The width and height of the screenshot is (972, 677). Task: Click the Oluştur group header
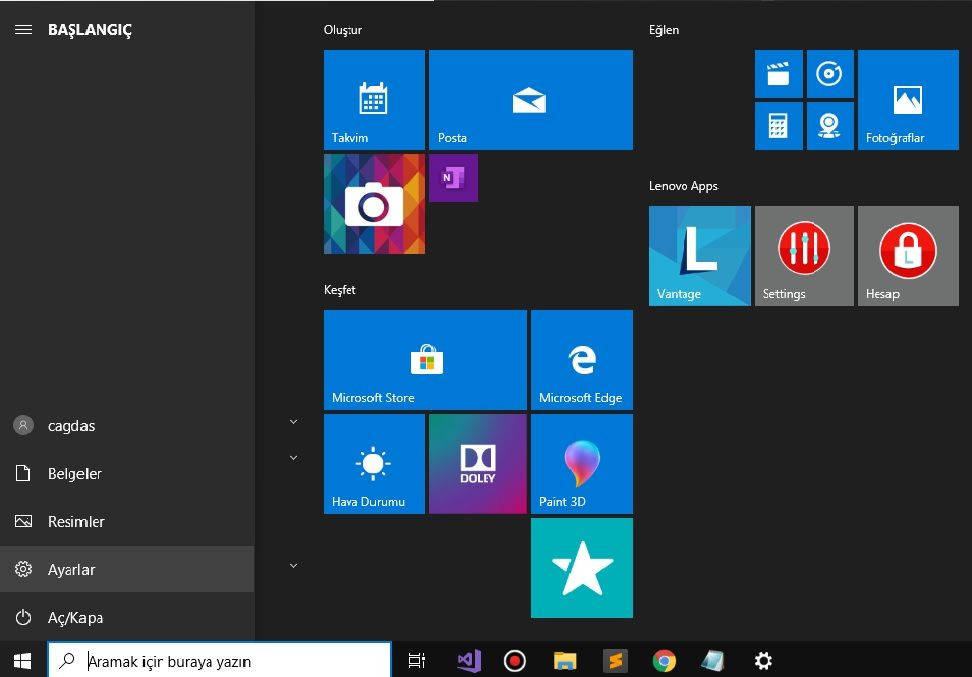[343, 30]
